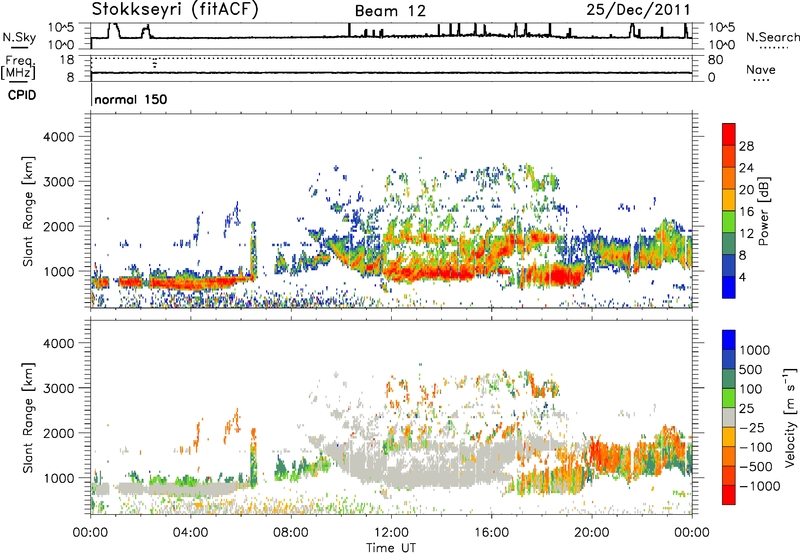
Task: Click the Stokkseyri (fitACF) title
Action: (x=175, y=9)
